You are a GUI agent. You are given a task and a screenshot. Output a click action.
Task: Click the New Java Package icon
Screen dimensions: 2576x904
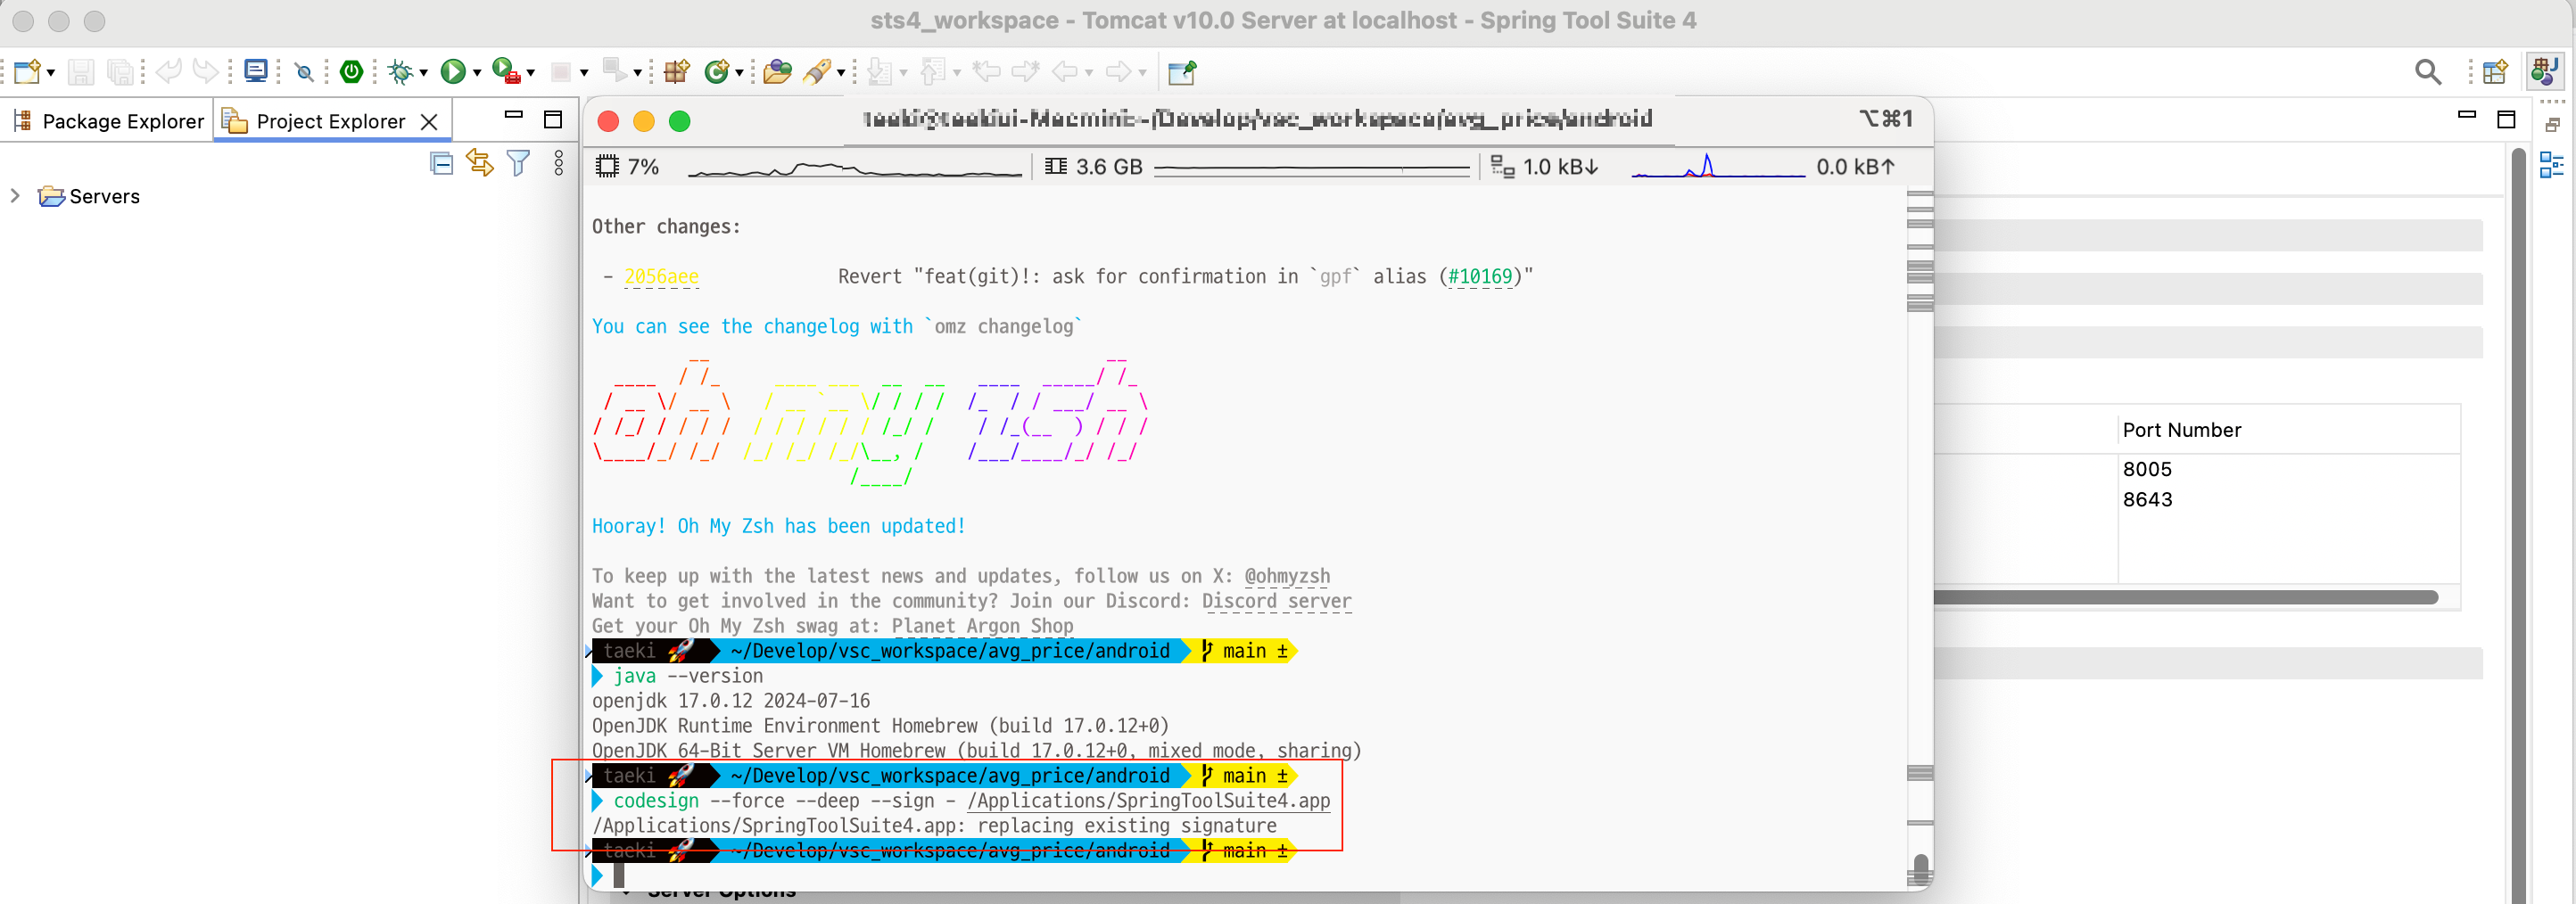[x=677, y=71]
